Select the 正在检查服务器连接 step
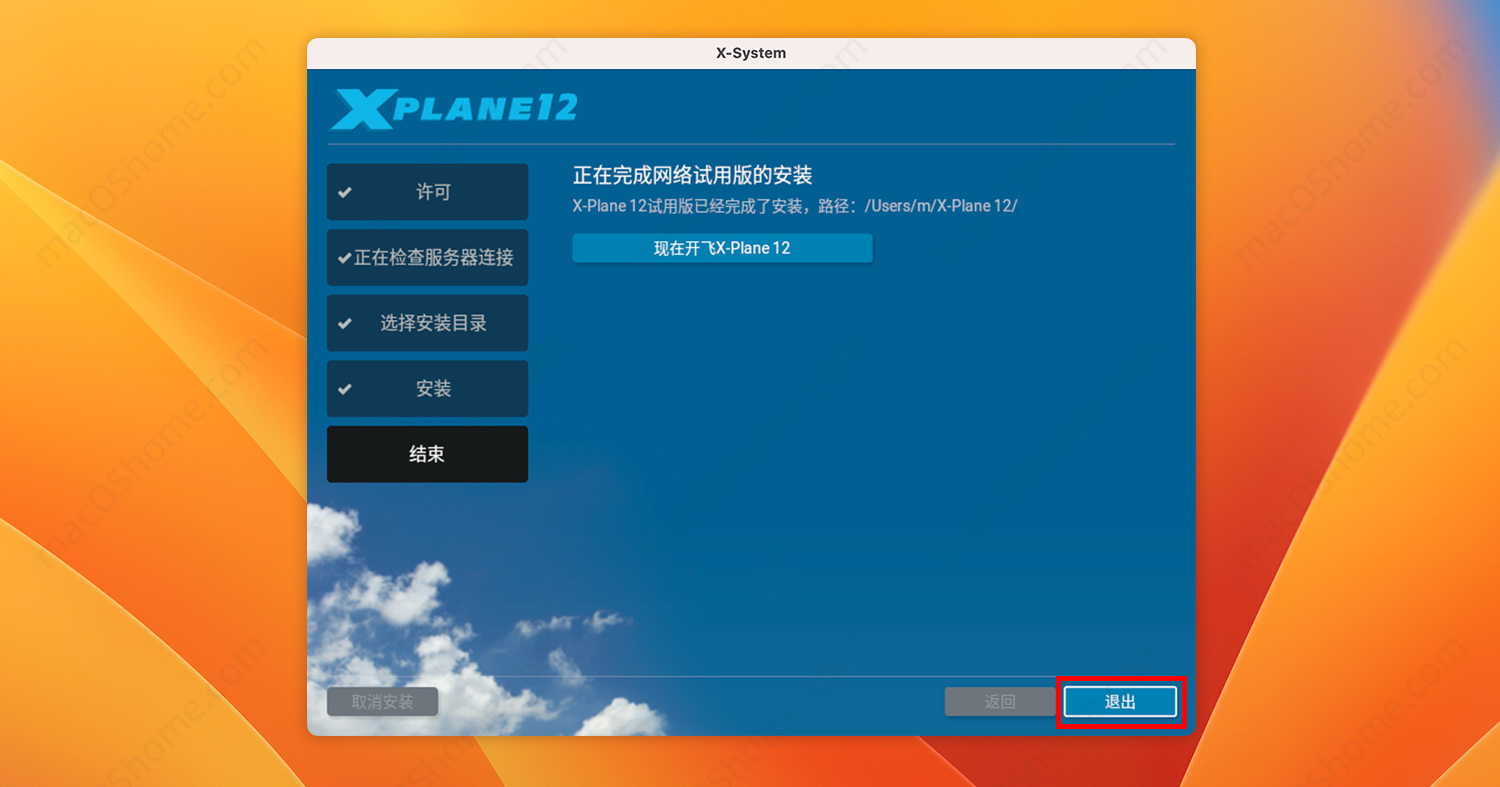 (427, 257)
